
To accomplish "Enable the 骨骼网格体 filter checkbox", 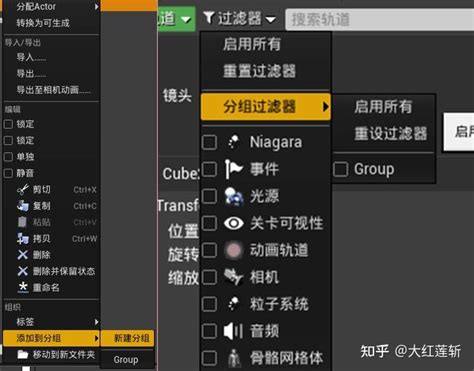I will (x=209, y=358).
